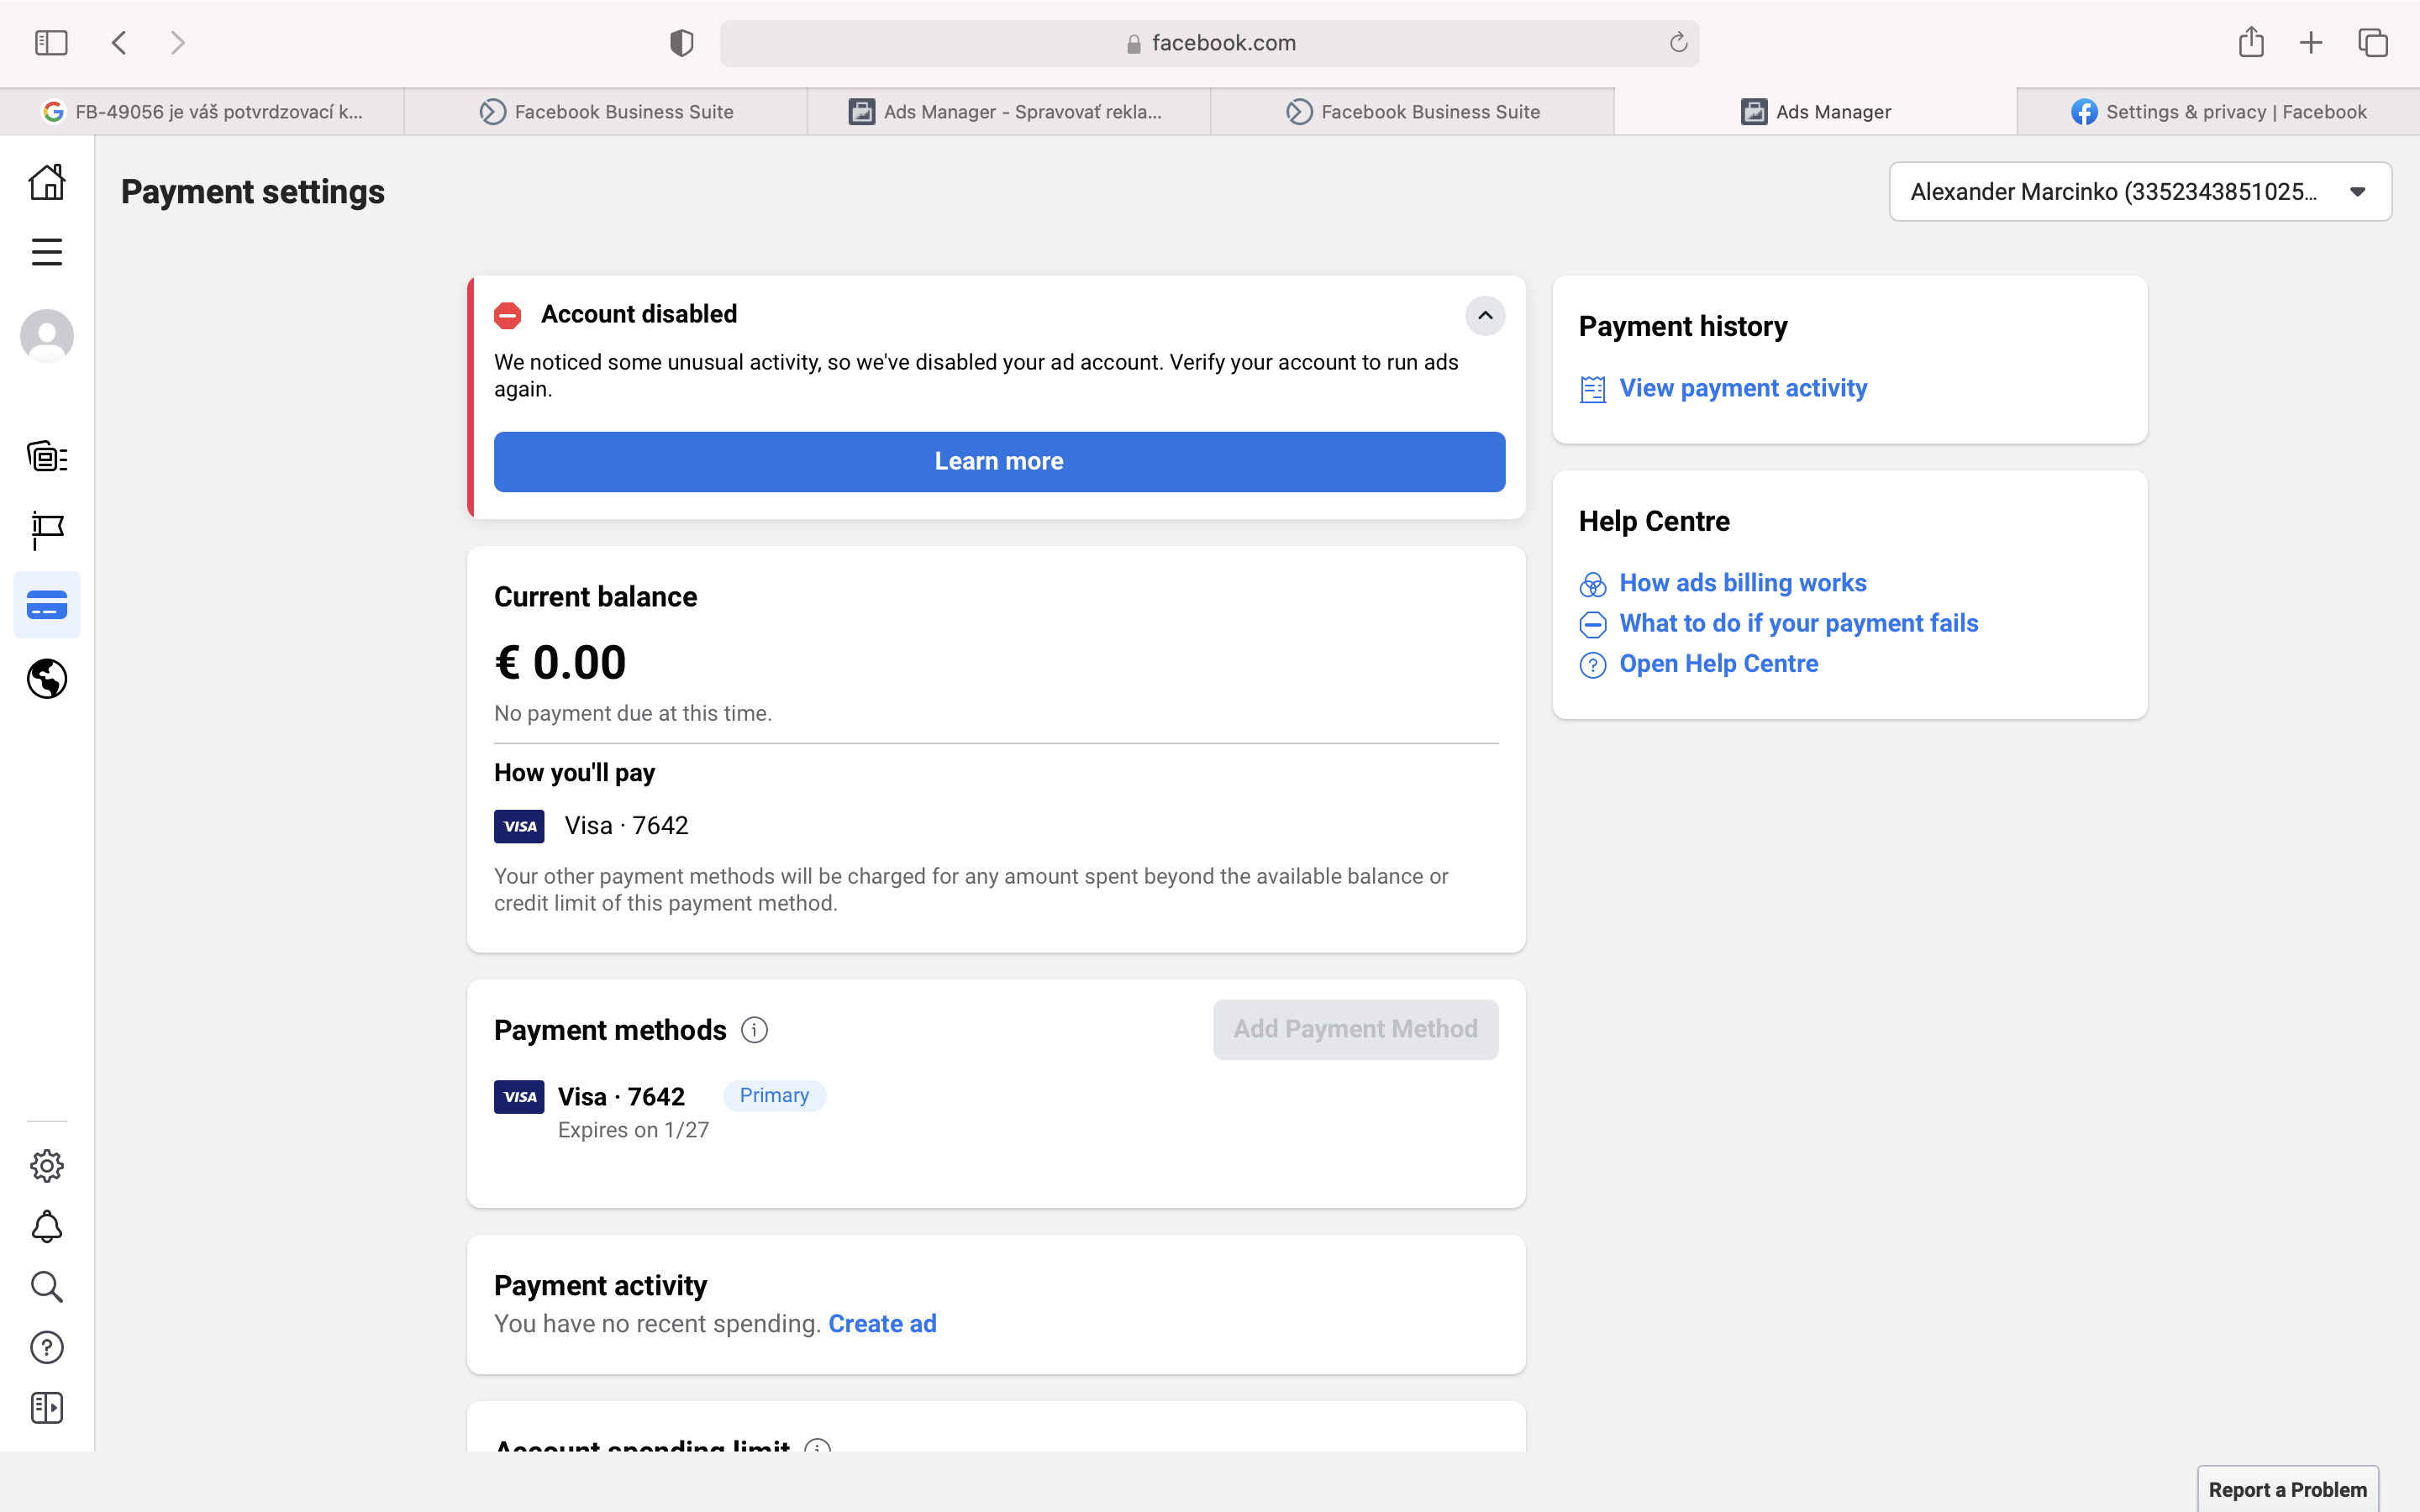Collapse the Account disabled notice
2420x1512 pixels.
coord(1485,316)
